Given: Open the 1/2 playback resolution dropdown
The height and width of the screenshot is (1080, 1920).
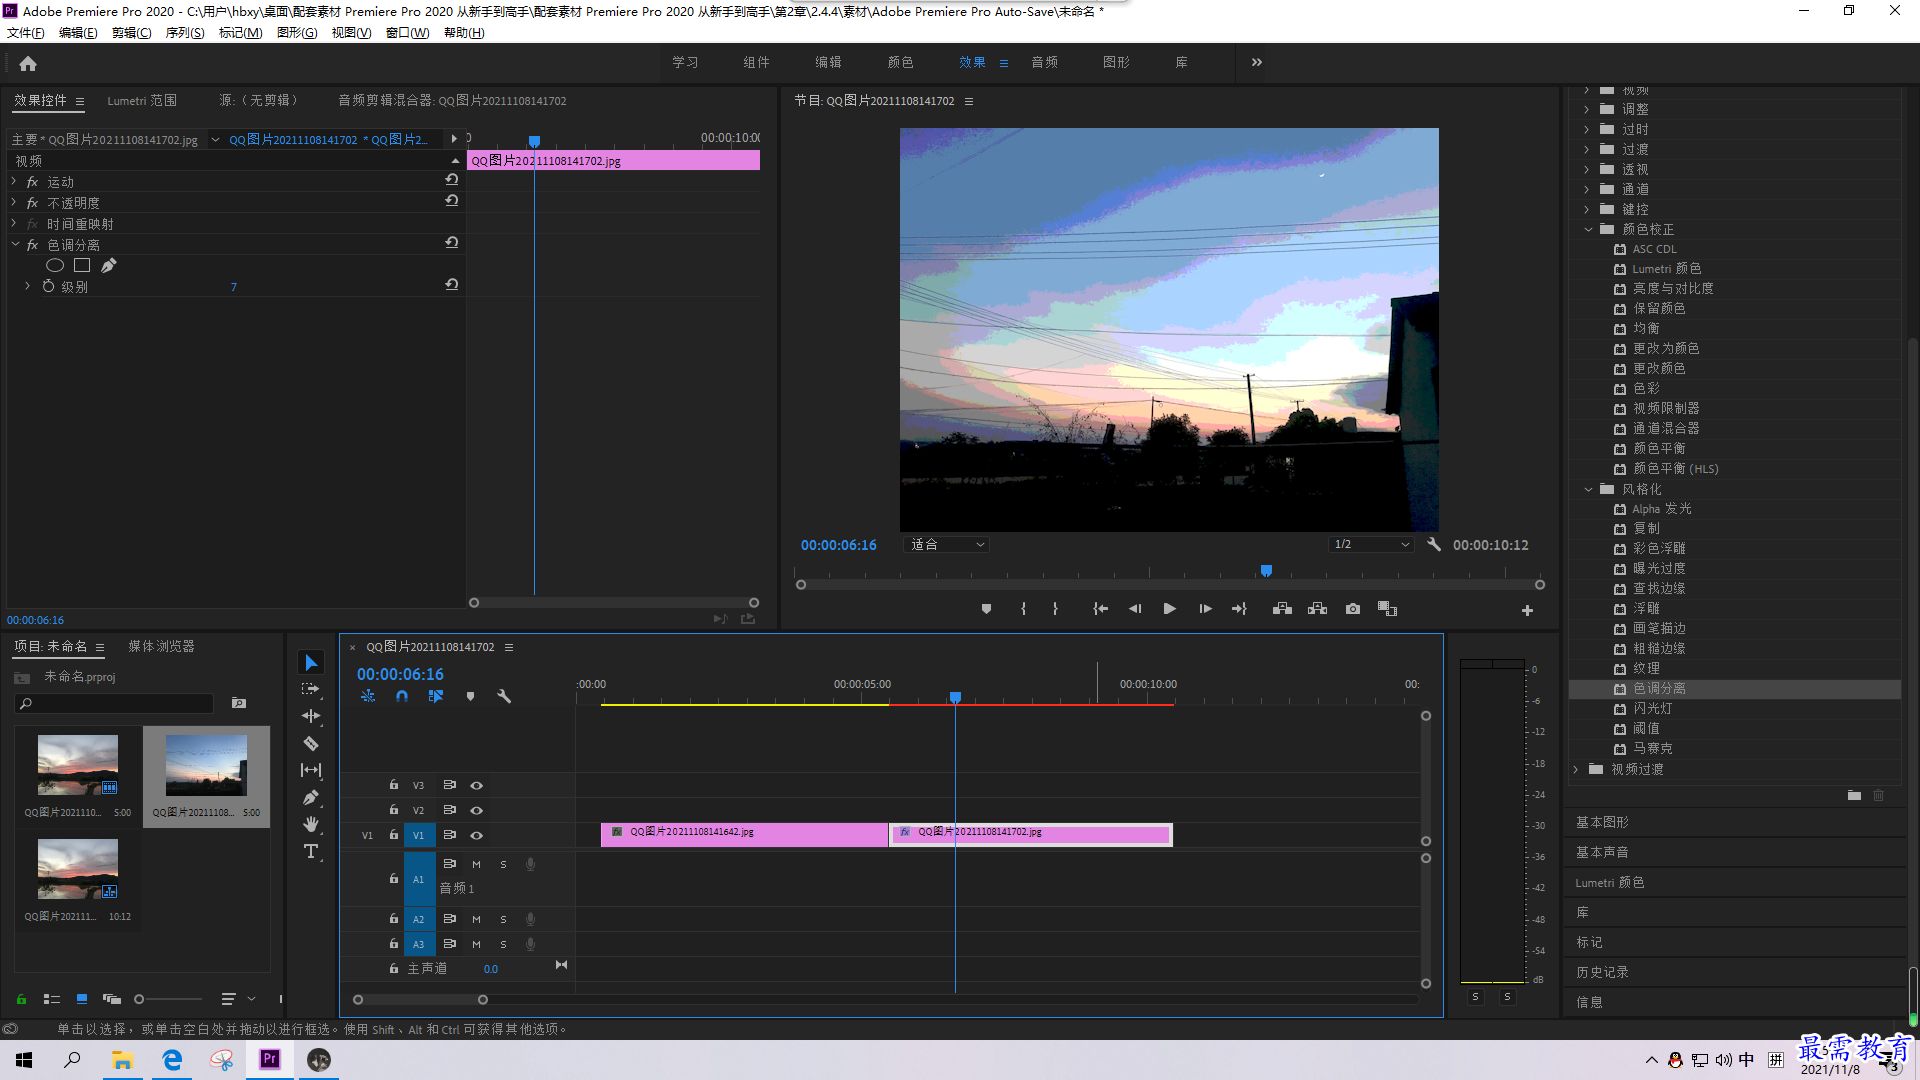Looking at the screenshot, I should coord(1371,545).
